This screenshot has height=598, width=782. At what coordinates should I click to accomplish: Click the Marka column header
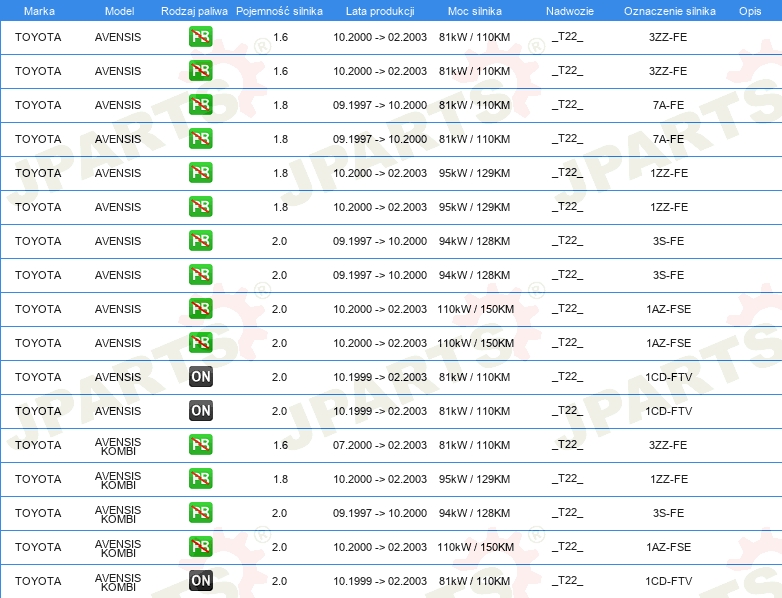tap(39, 11)
